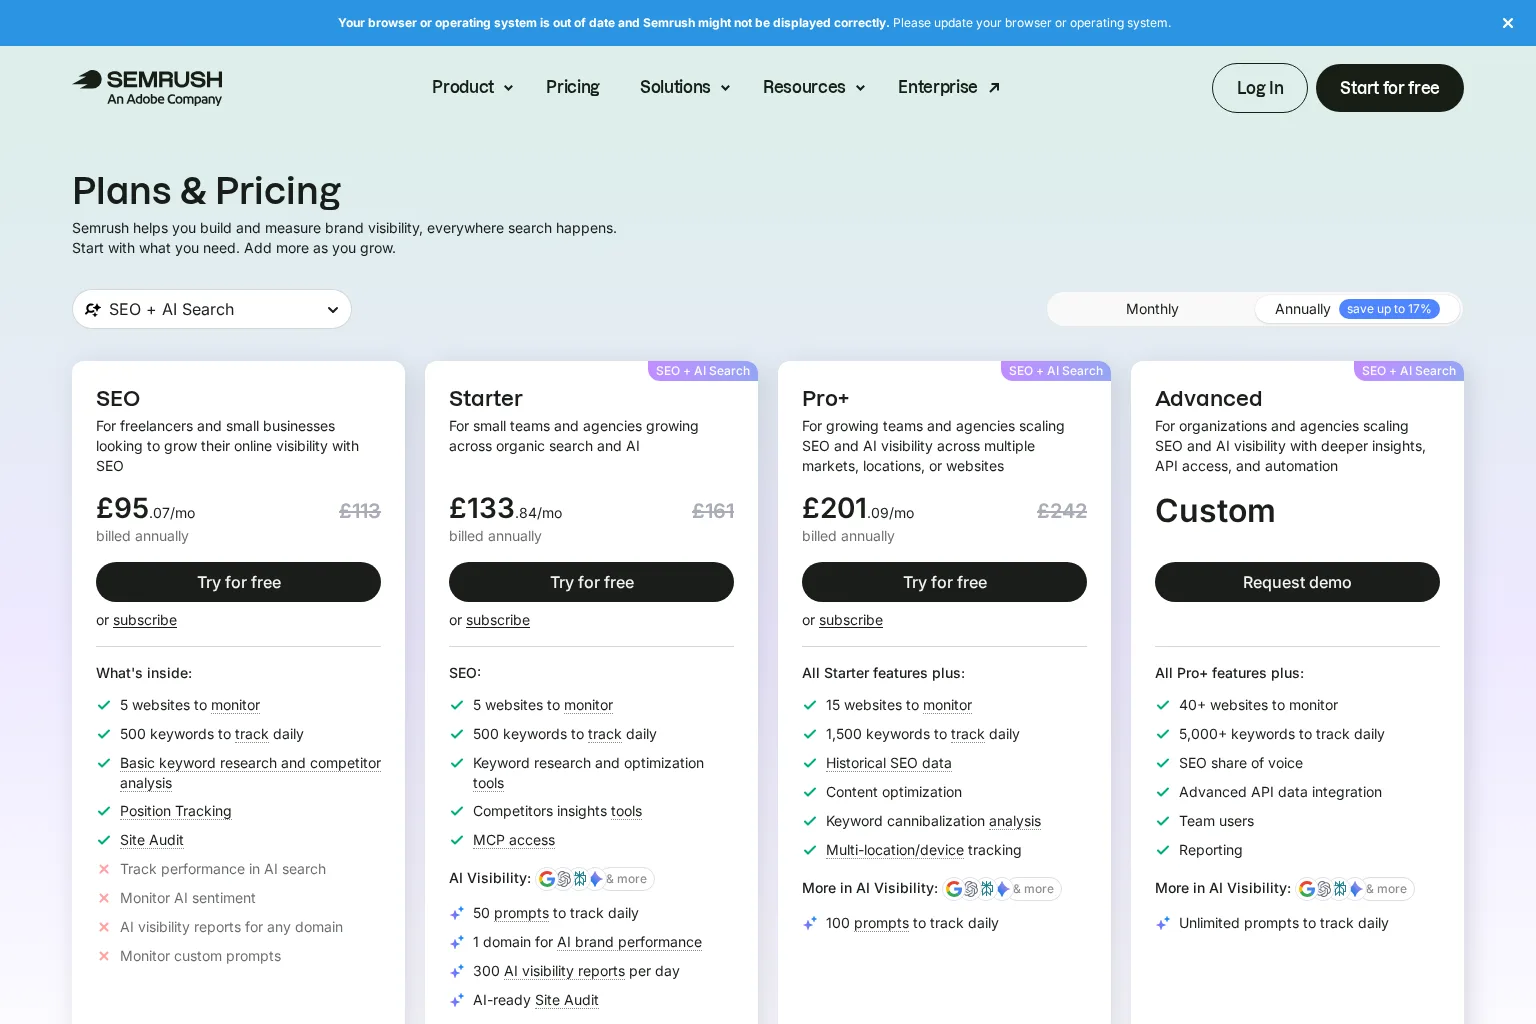Image resolution: width=1536 pixels, height=1024 pixels.
Task: Click the save up to 17% badge
Action: (1389, 309)
